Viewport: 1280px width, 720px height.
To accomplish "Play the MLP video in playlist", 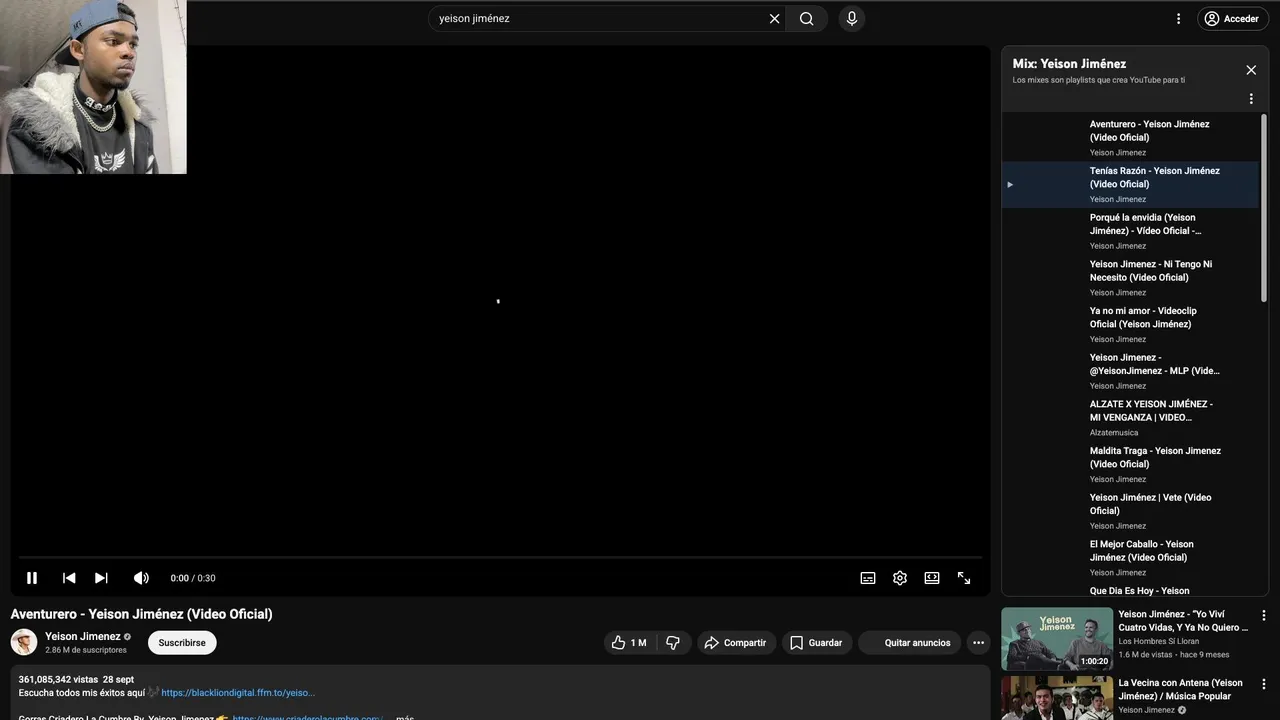I will 1130,371.
